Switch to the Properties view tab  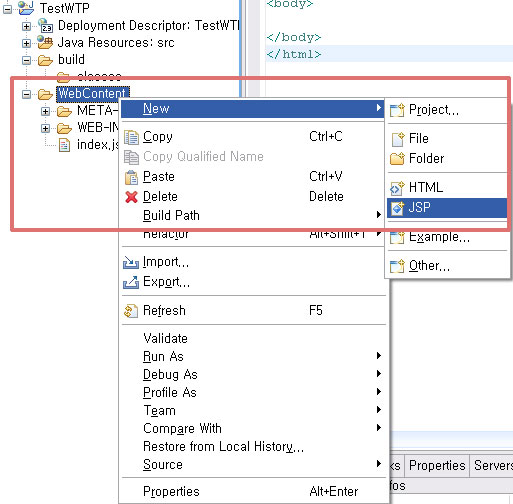click(437, 465)
